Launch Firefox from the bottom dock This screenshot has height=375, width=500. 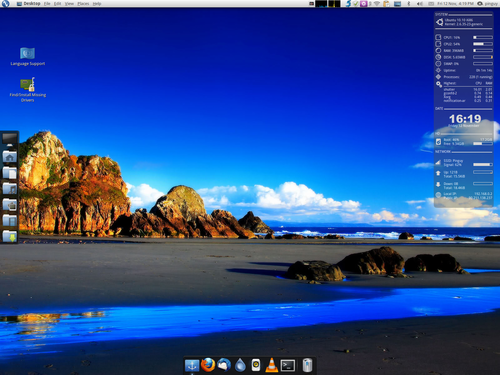pos(208,365)
